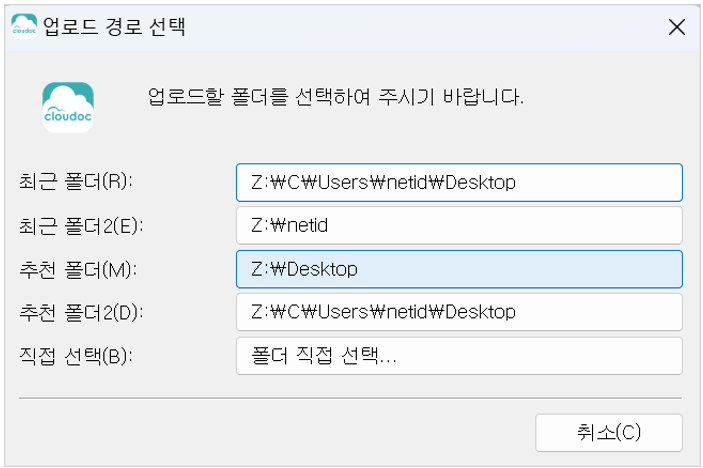The width and height of the screenshot is (703, 468).
Task: Cancel with the 취소(C) button
Action: coord(609,433)
